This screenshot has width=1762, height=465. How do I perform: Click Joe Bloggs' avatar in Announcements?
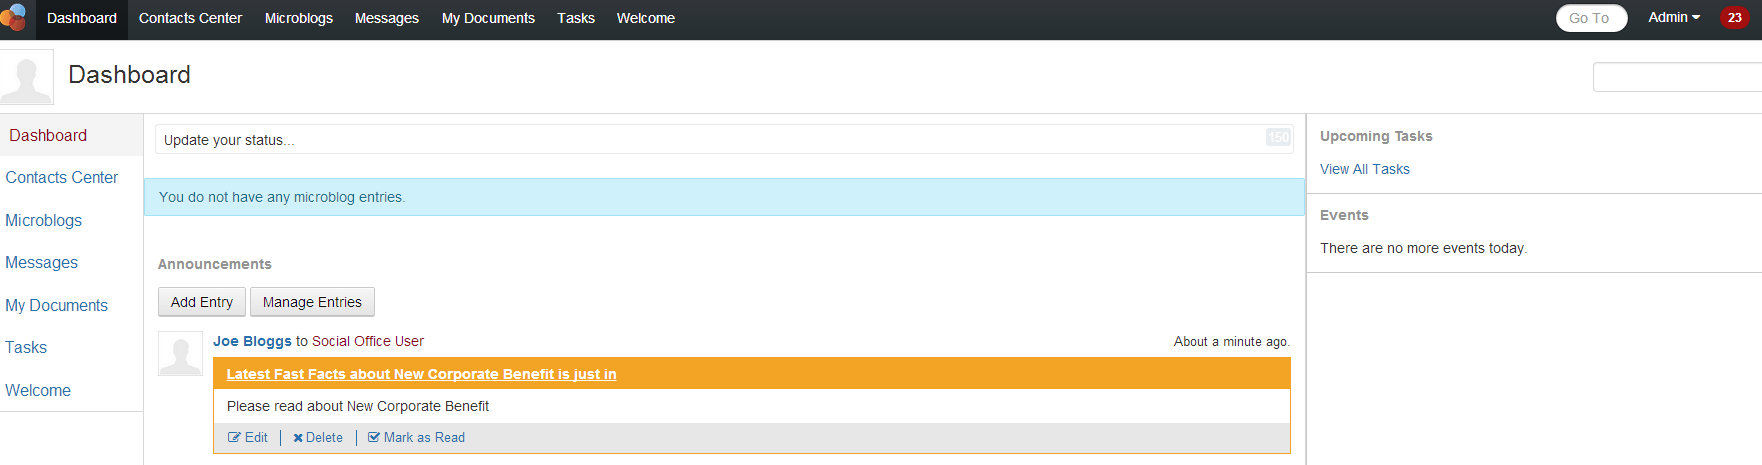coord(180,354)
